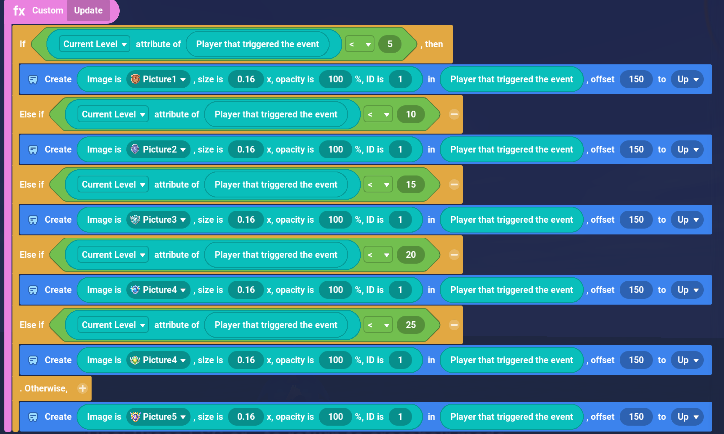Edit the offset 150 field in Picture2 row
This screenshot has width=724, height=434.
[x=636, y=150]
